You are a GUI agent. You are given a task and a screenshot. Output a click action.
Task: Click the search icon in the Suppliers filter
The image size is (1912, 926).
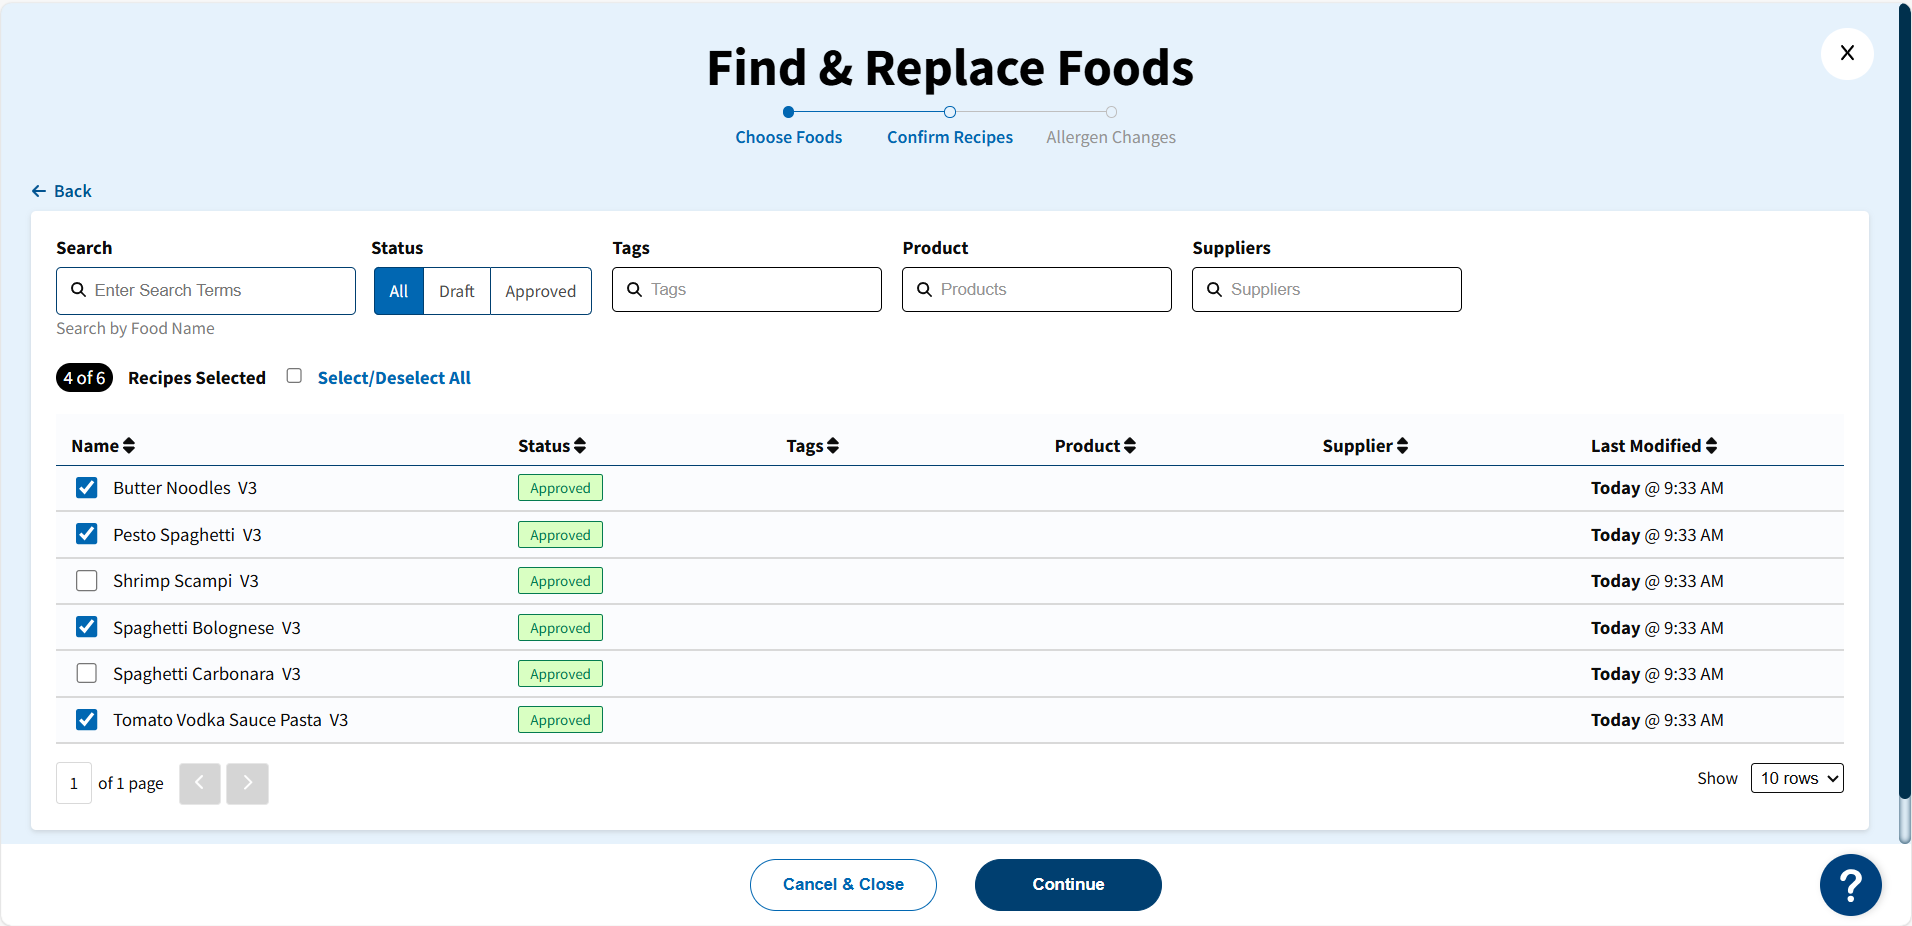[x=1216, y=289]
